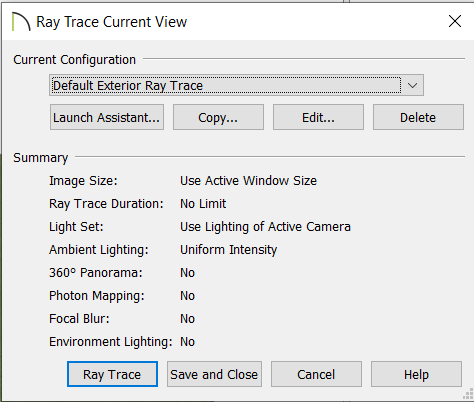Open the Default Exterior Ray Trace configuration list

click(x=236, y=85)
